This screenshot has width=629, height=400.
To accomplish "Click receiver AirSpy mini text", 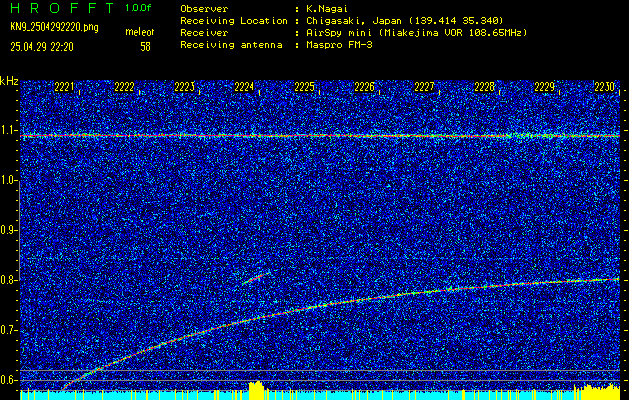I will pyautogui.click(x=416, y=32).
